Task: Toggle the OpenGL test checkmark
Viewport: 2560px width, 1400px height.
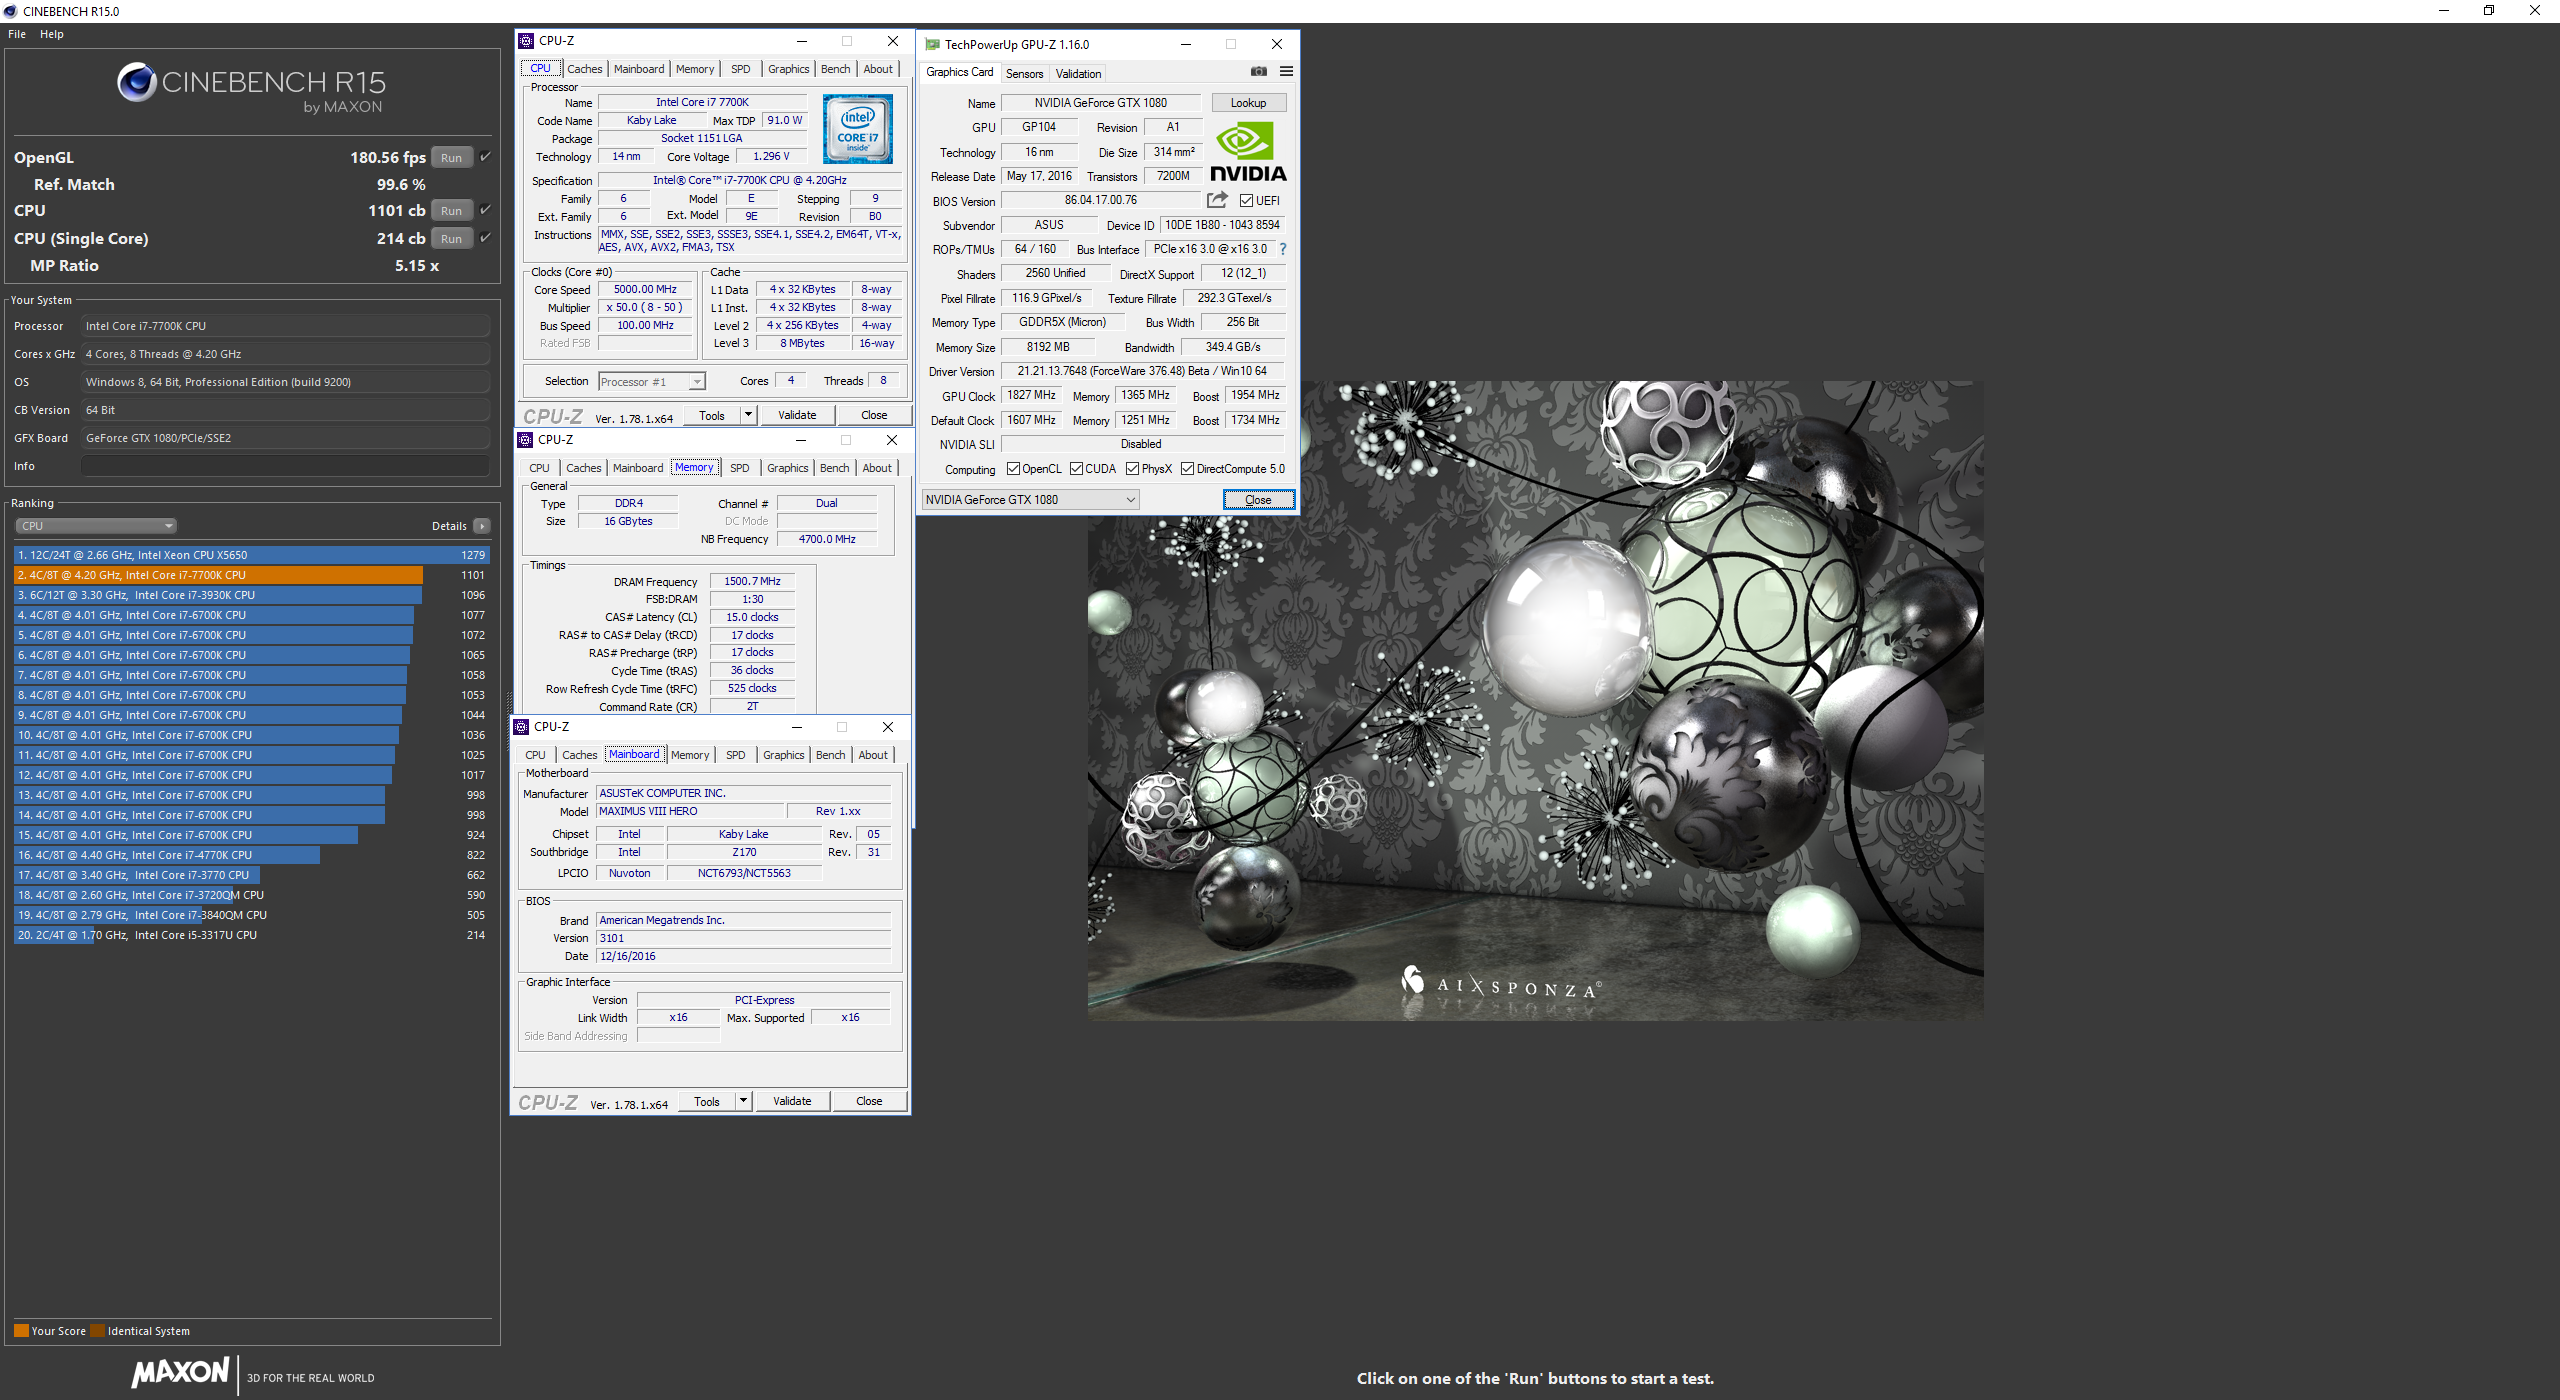Action: [x=485, y=156]
